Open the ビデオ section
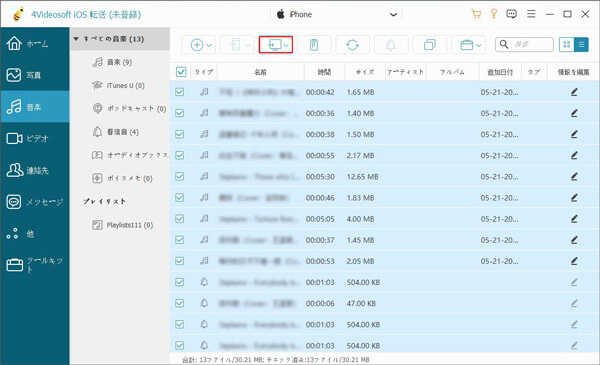Screen dimensions: 600x365 coord(35,138)
